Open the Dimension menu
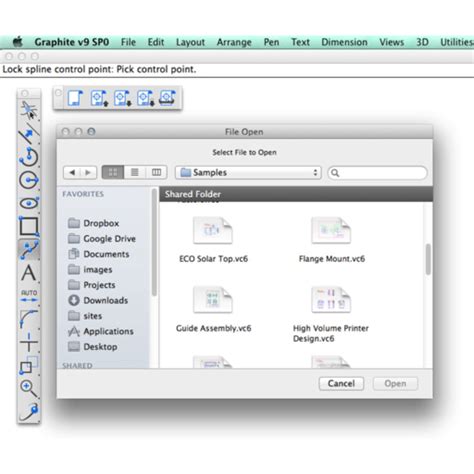Screen dimensions: 474x474 click(x=344, y=42)
